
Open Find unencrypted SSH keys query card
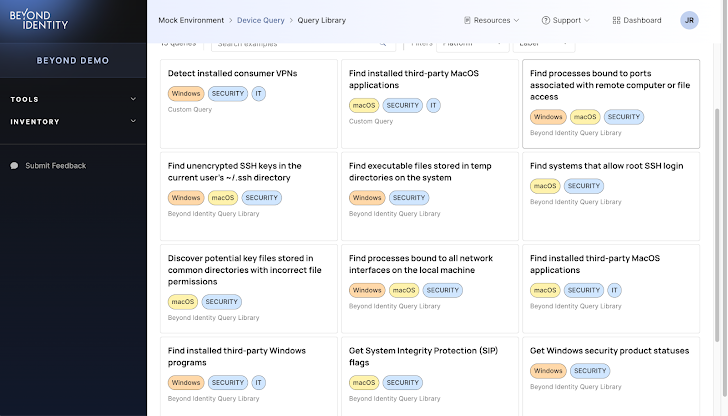249,196
